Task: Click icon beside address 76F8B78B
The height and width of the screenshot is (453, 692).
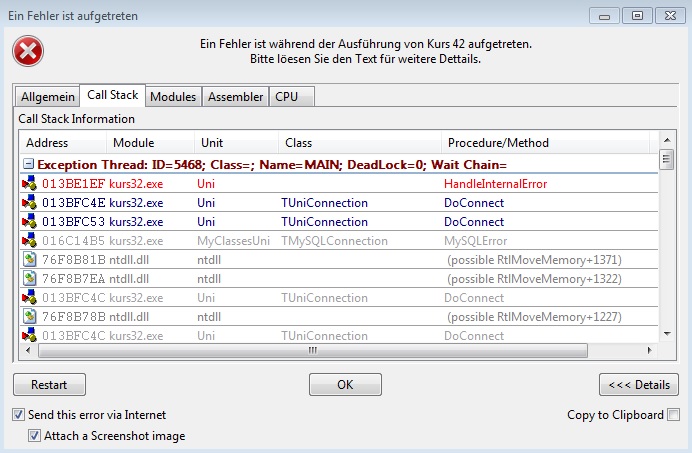Action: coord(30,317)
